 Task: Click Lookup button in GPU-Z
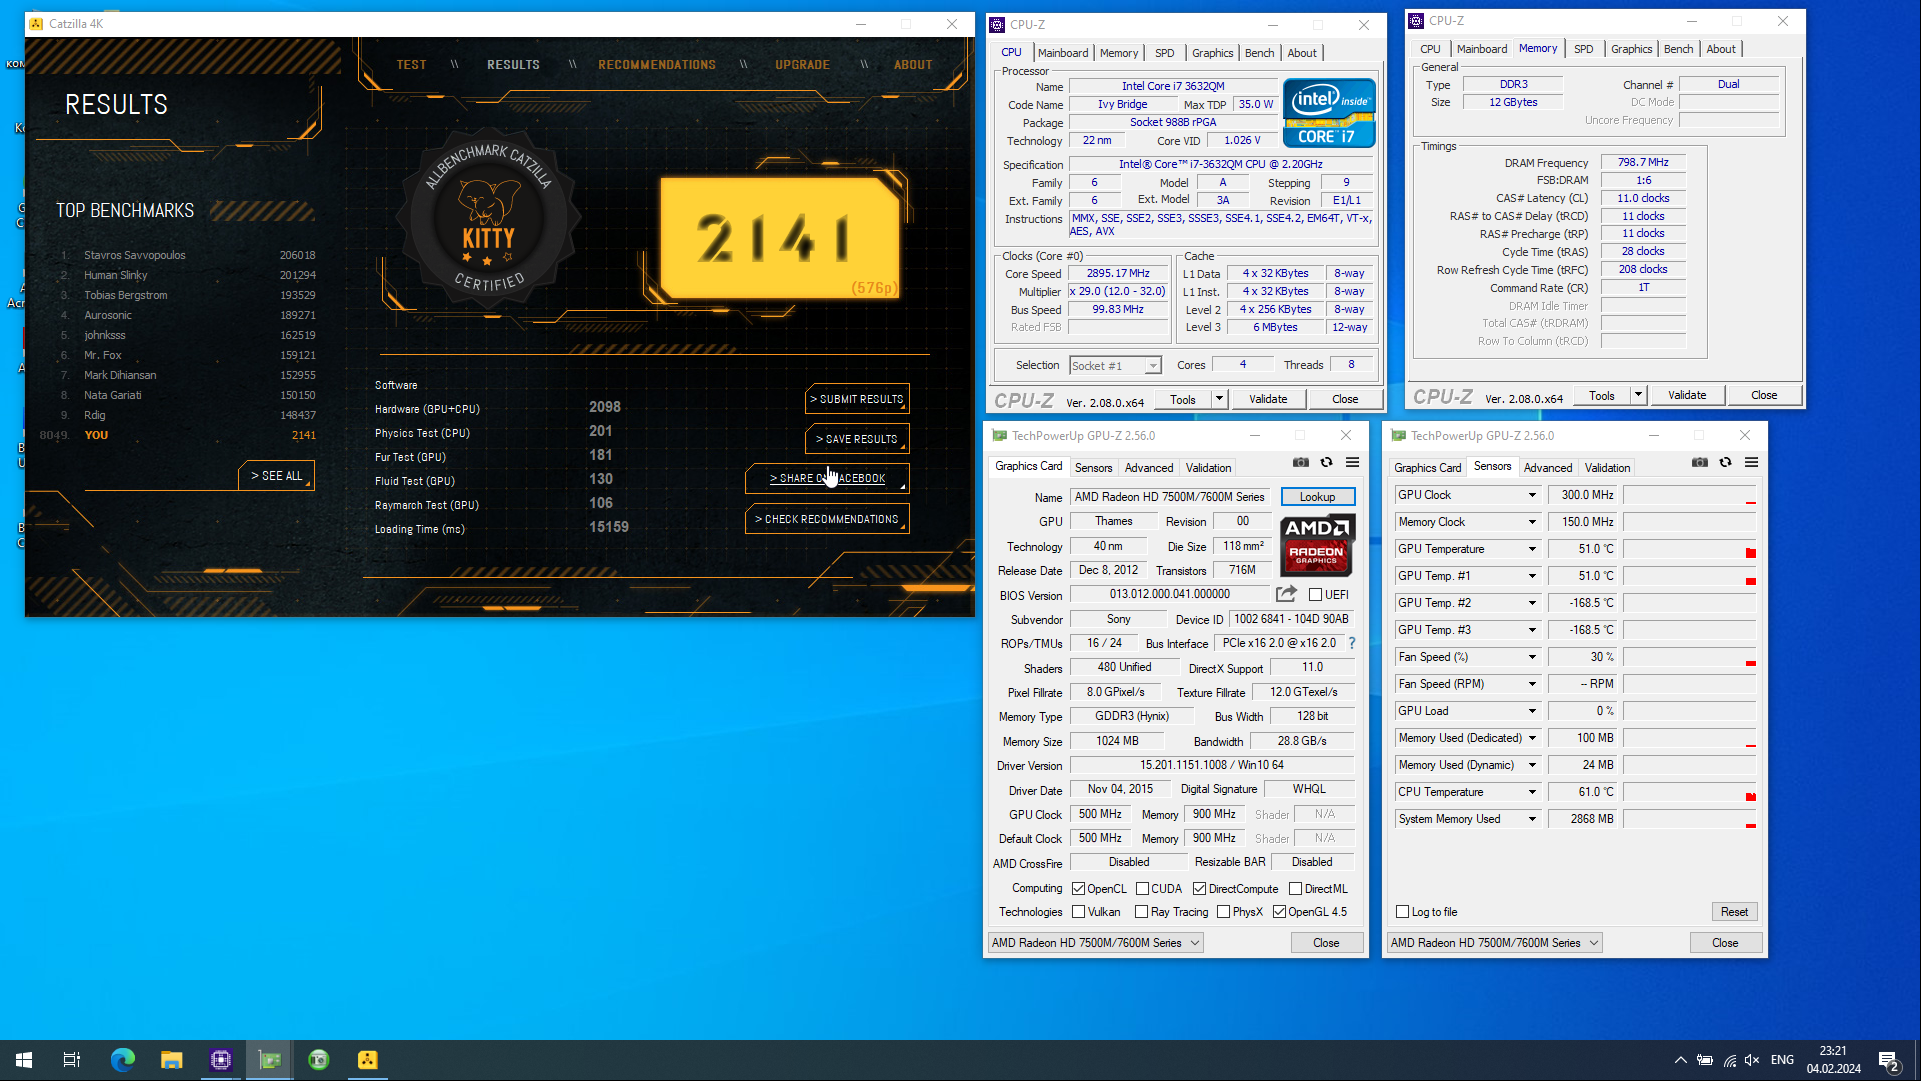click(x=1317, y=497)
